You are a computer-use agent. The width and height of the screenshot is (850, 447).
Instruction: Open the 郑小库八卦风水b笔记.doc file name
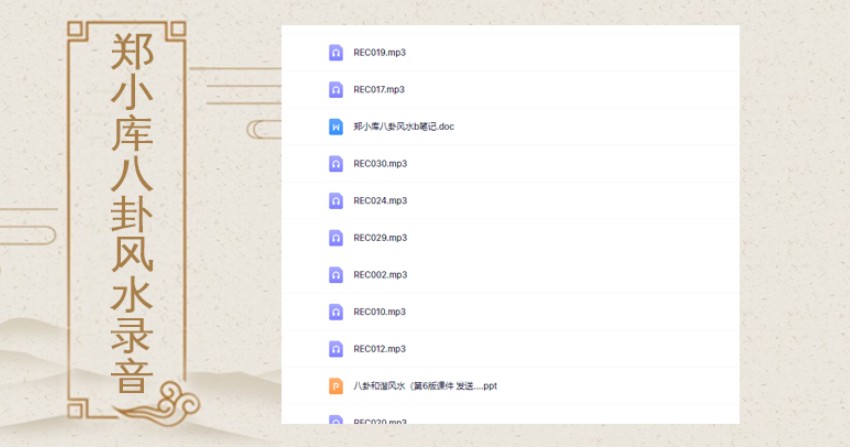pos(403,127)
